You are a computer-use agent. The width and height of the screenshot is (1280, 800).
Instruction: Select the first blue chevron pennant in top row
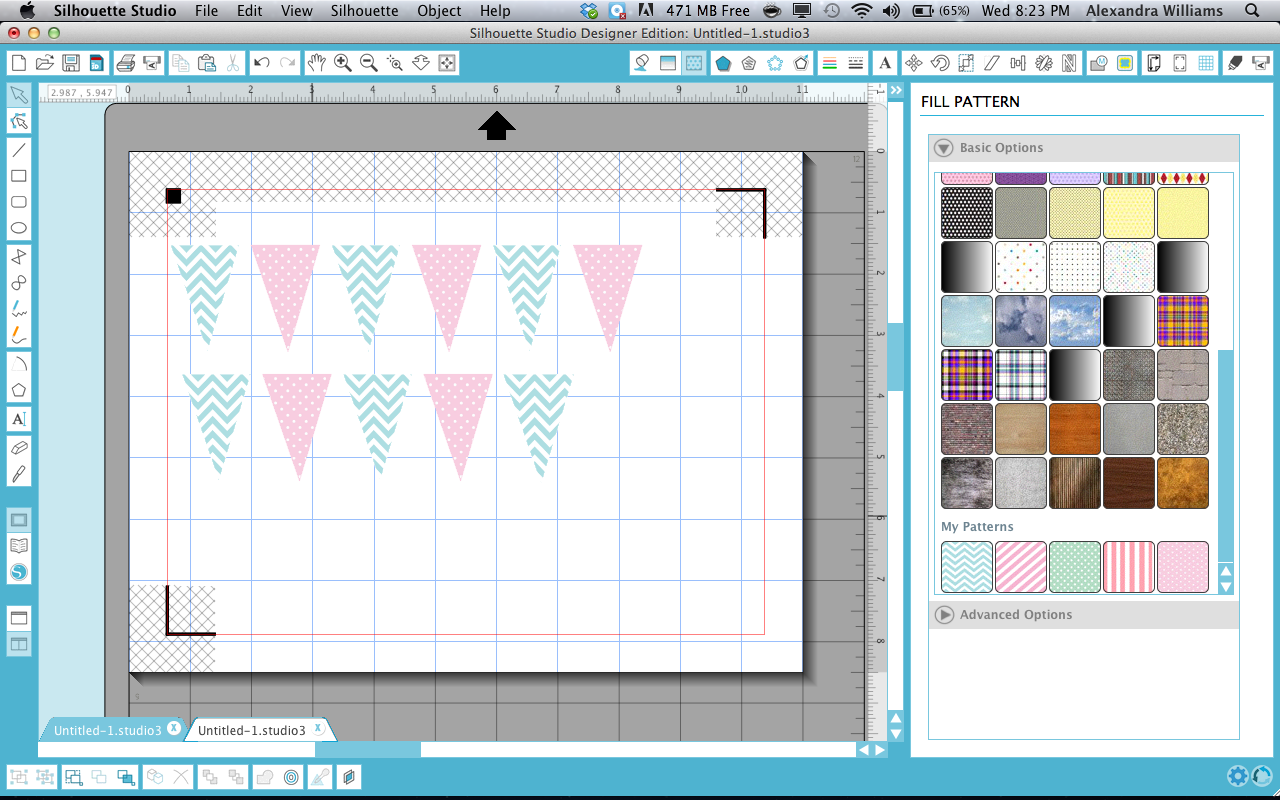(204, 290)
